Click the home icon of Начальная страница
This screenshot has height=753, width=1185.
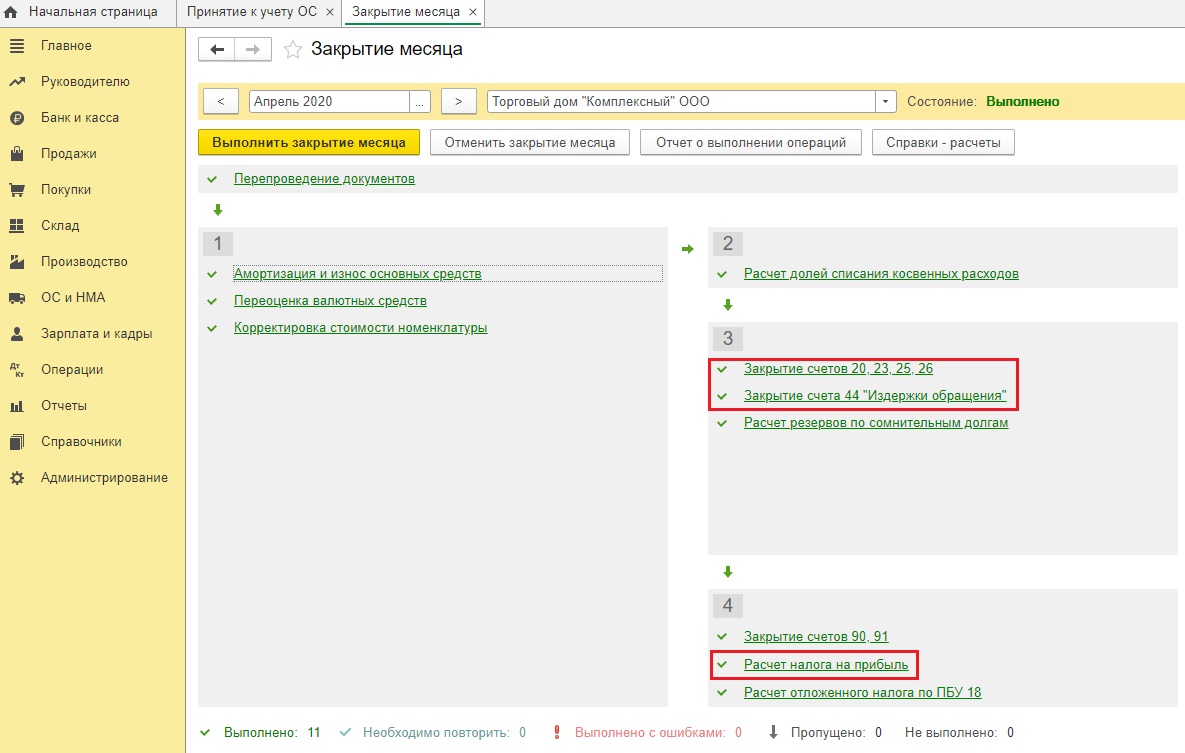click(11, 12)
